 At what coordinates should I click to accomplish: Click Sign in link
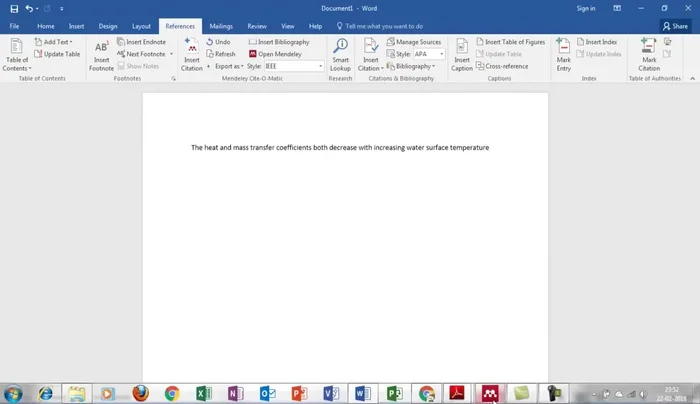tap(586, 8)
